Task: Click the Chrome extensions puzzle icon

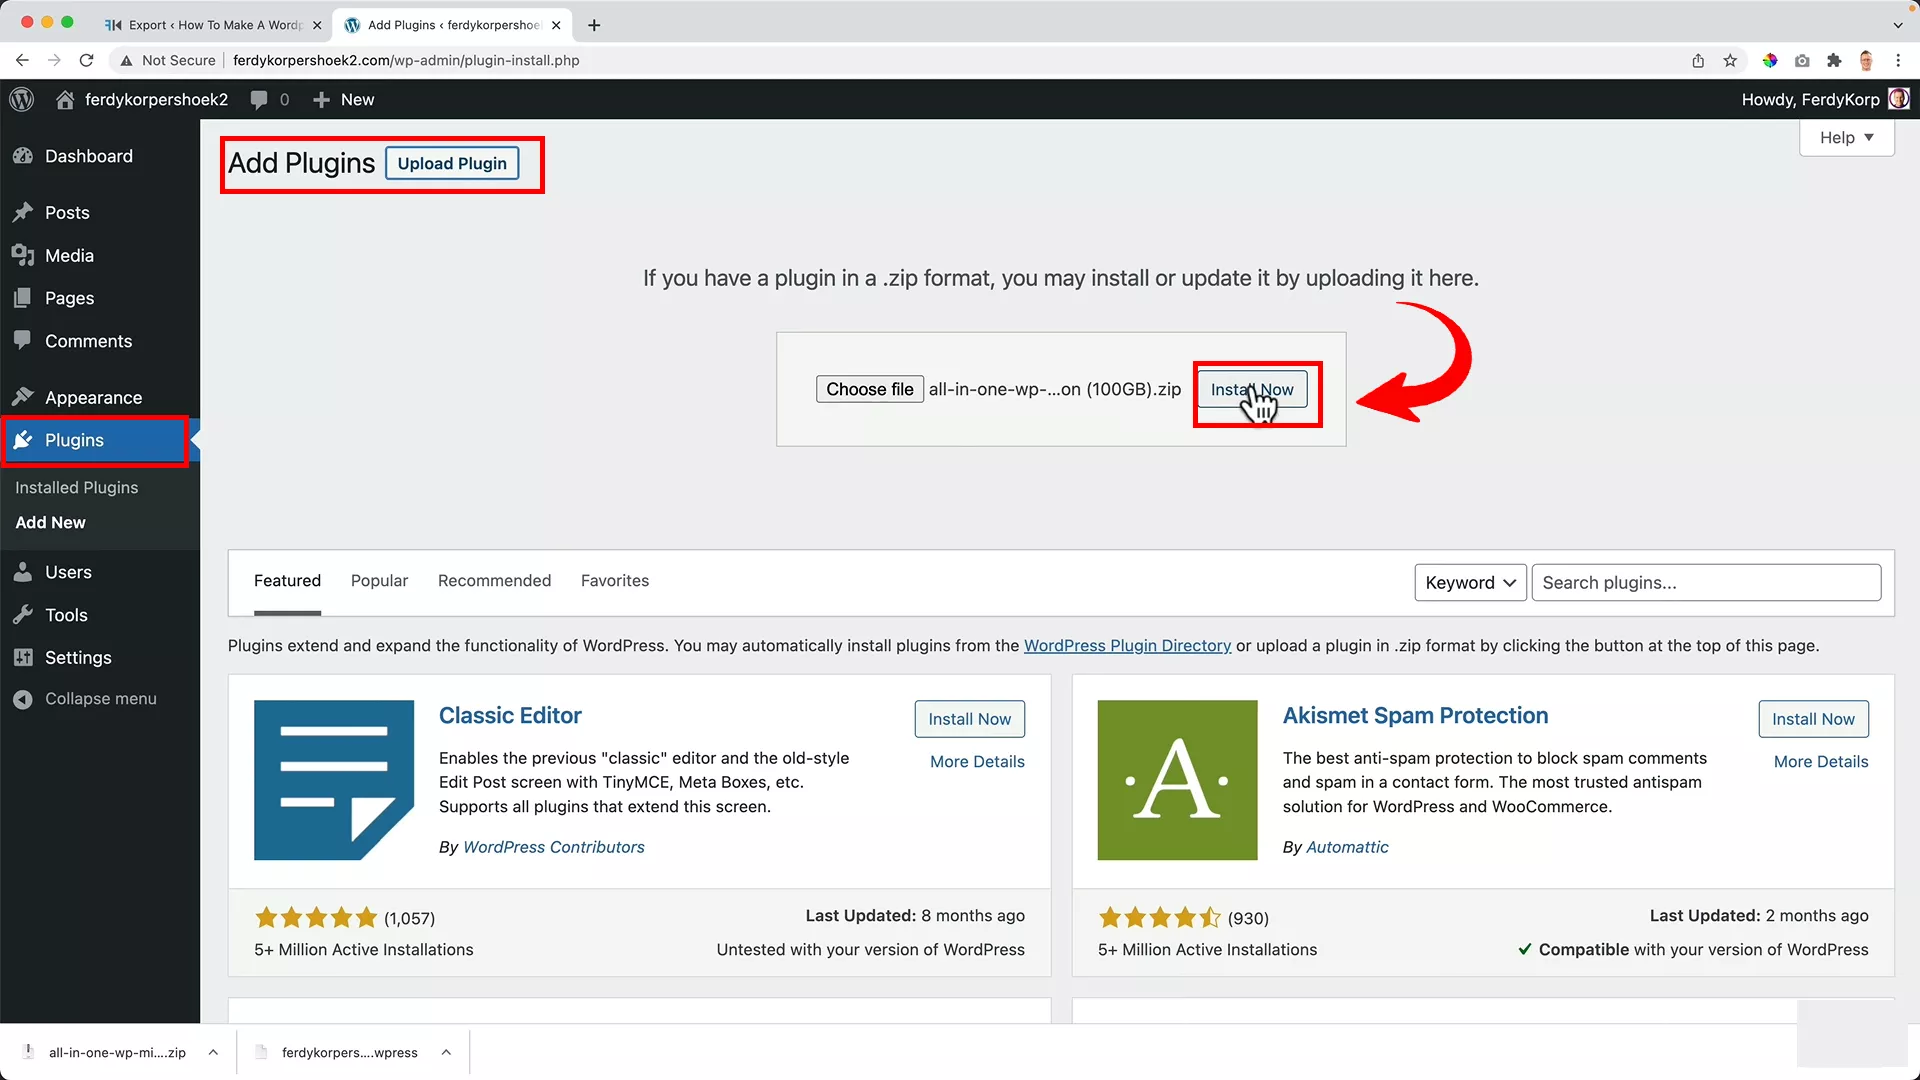Action: tap(1833, 60)
